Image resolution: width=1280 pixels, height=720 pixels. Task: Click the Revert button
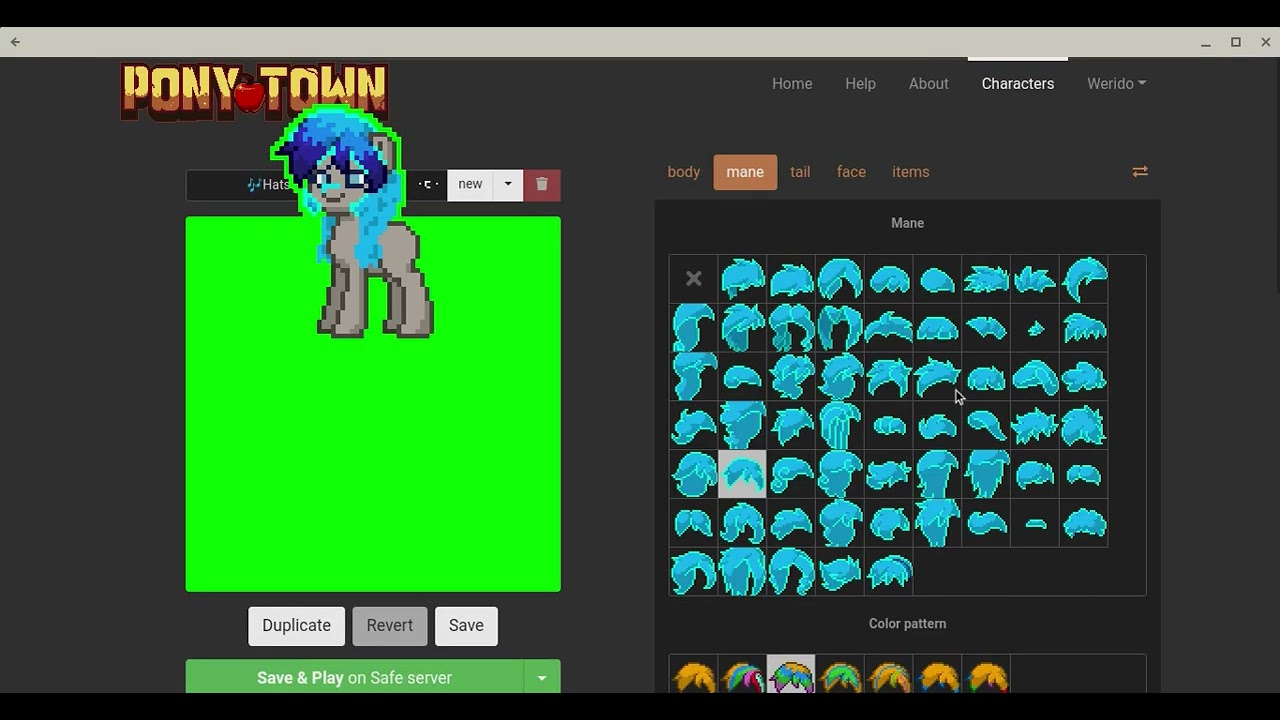[x=390, y=626]
